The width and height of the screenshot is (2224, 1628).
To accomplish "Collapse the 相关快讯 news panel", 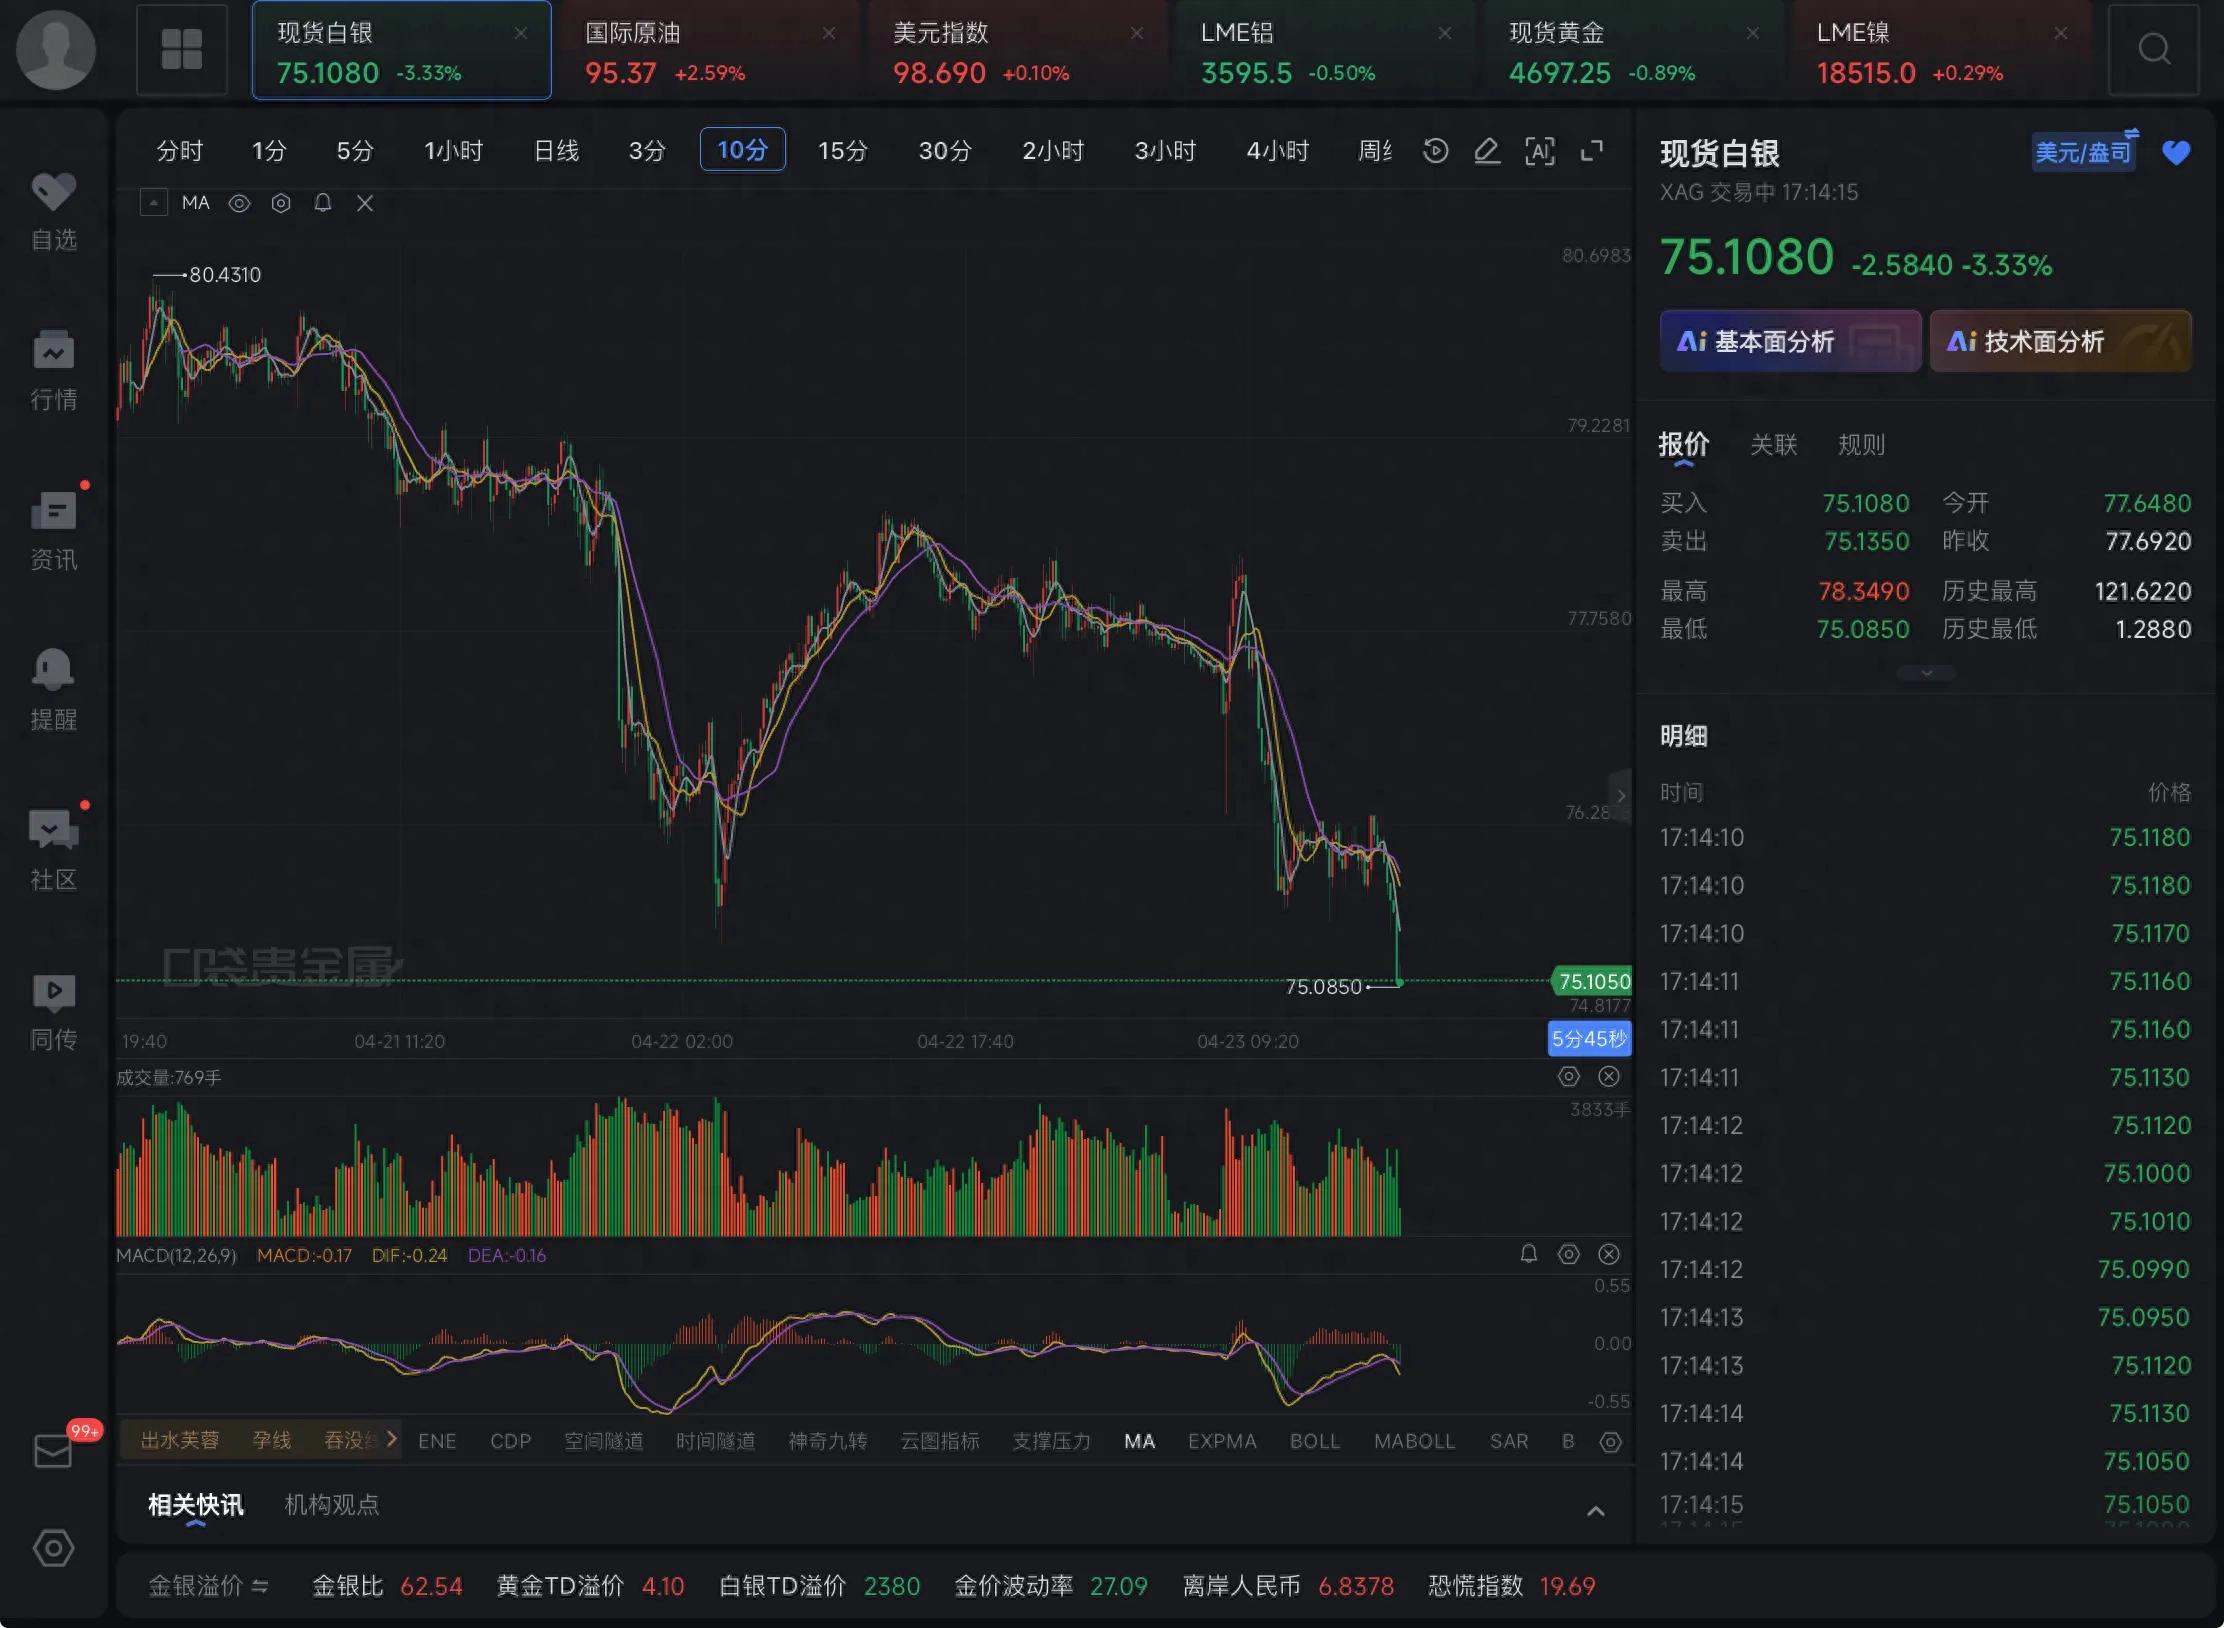I will point(1596,1511).
